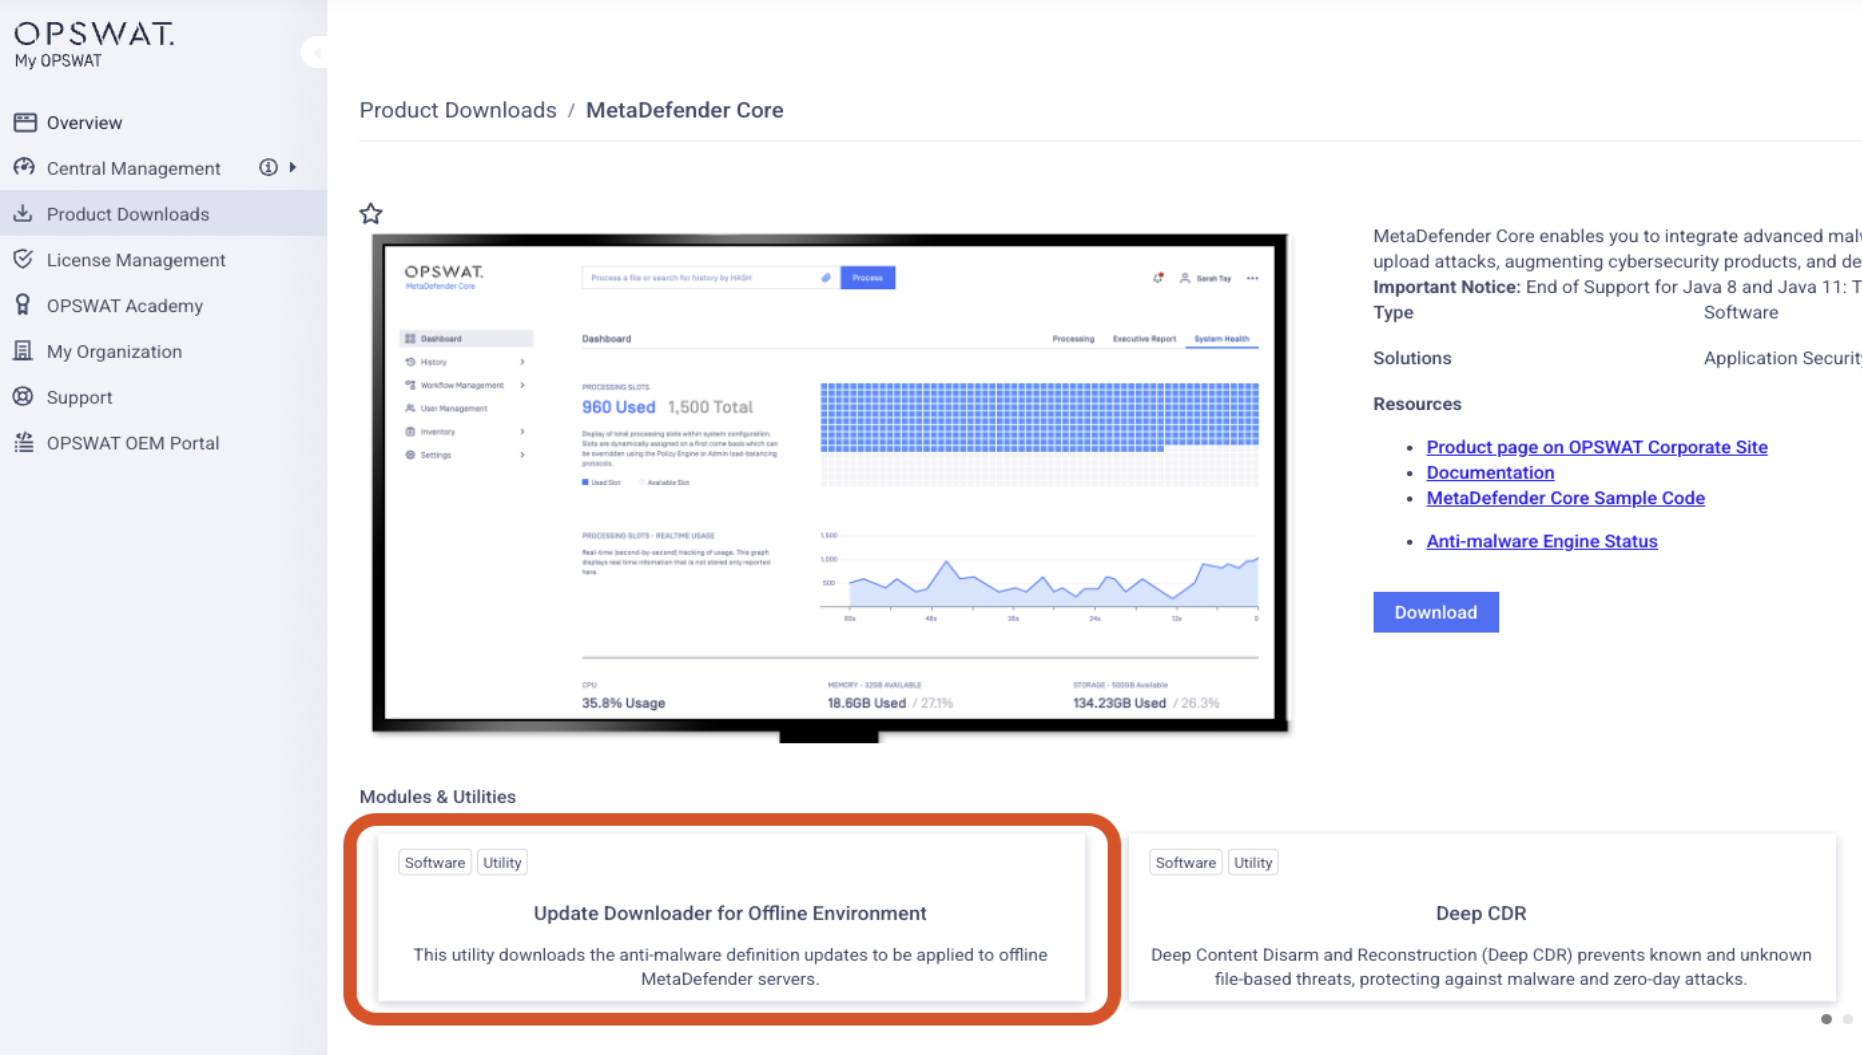This screenshot has height=1055, width=1862.
Task: Go to second Modules carousel page dot
Action: [x=1847, y=1019]
